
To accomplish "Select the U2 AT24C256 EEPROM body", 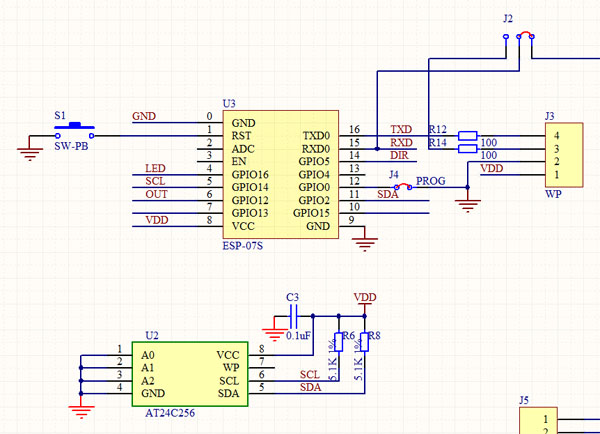I will click(190, 374).
